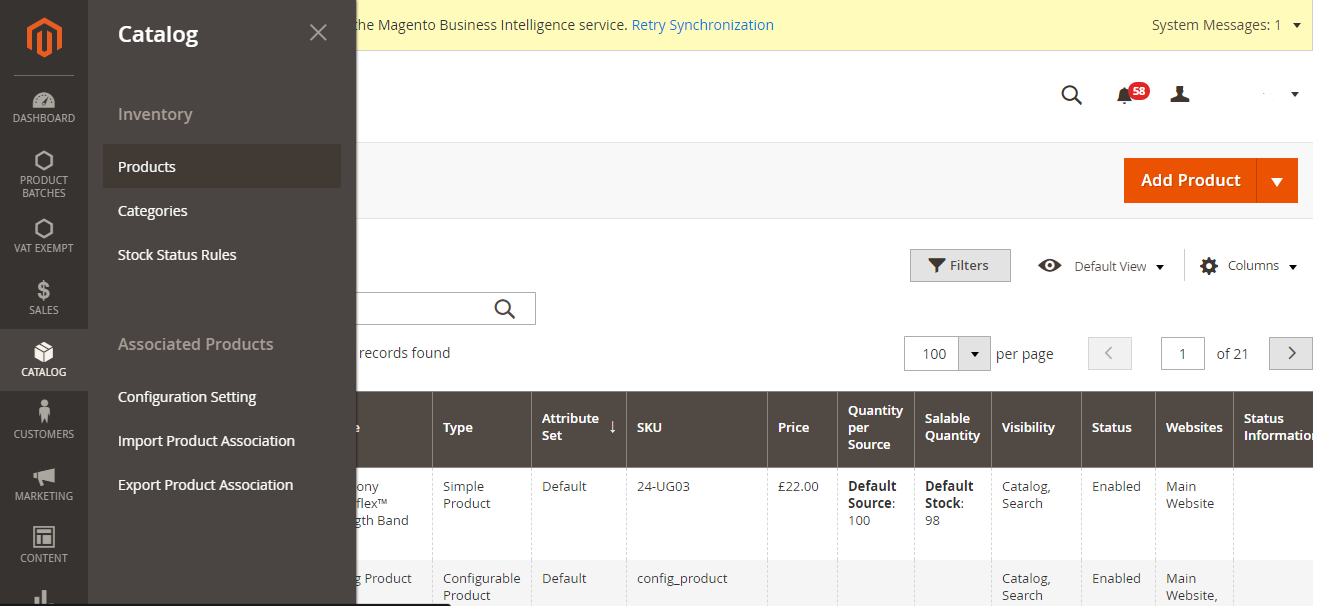Open the Sales dollar icon menu
Screen dimensions: 1335x606
click(x=44, y=298)
